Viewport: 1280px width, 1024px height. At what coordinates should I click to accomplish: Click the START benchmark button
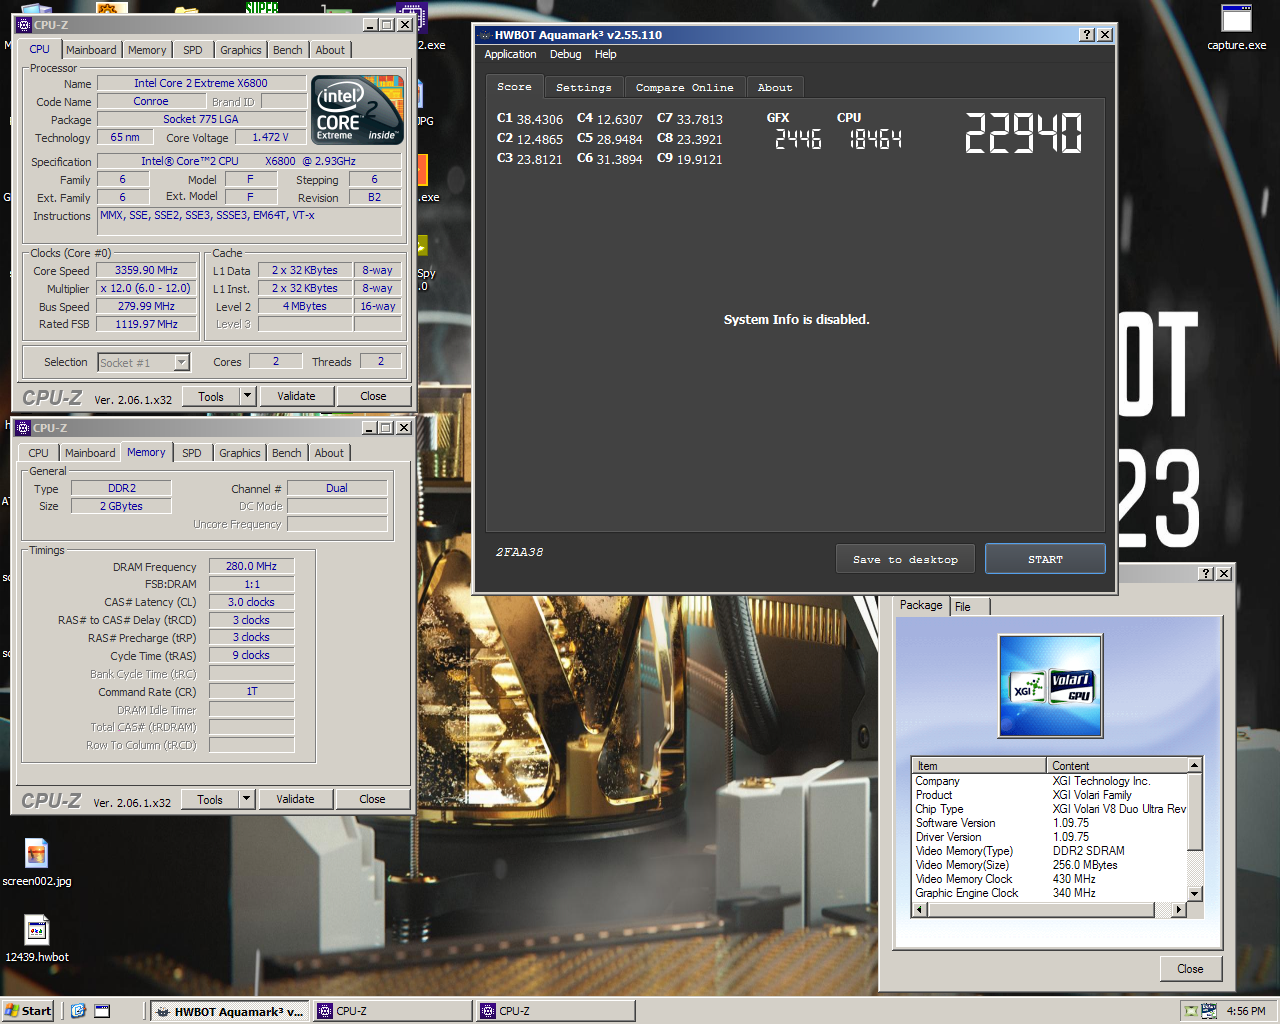[x=1045, y=559]
